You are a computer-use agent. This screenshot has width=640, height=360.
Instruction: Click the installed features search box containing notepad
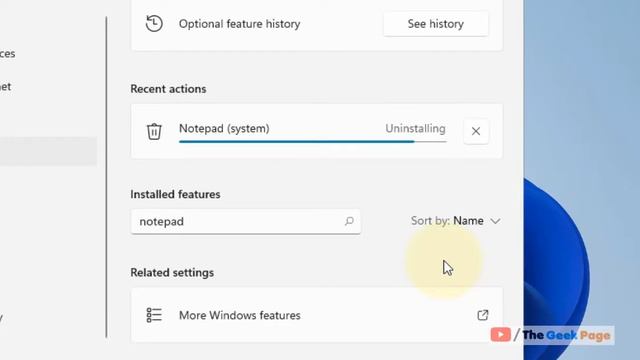pos(245,221)
